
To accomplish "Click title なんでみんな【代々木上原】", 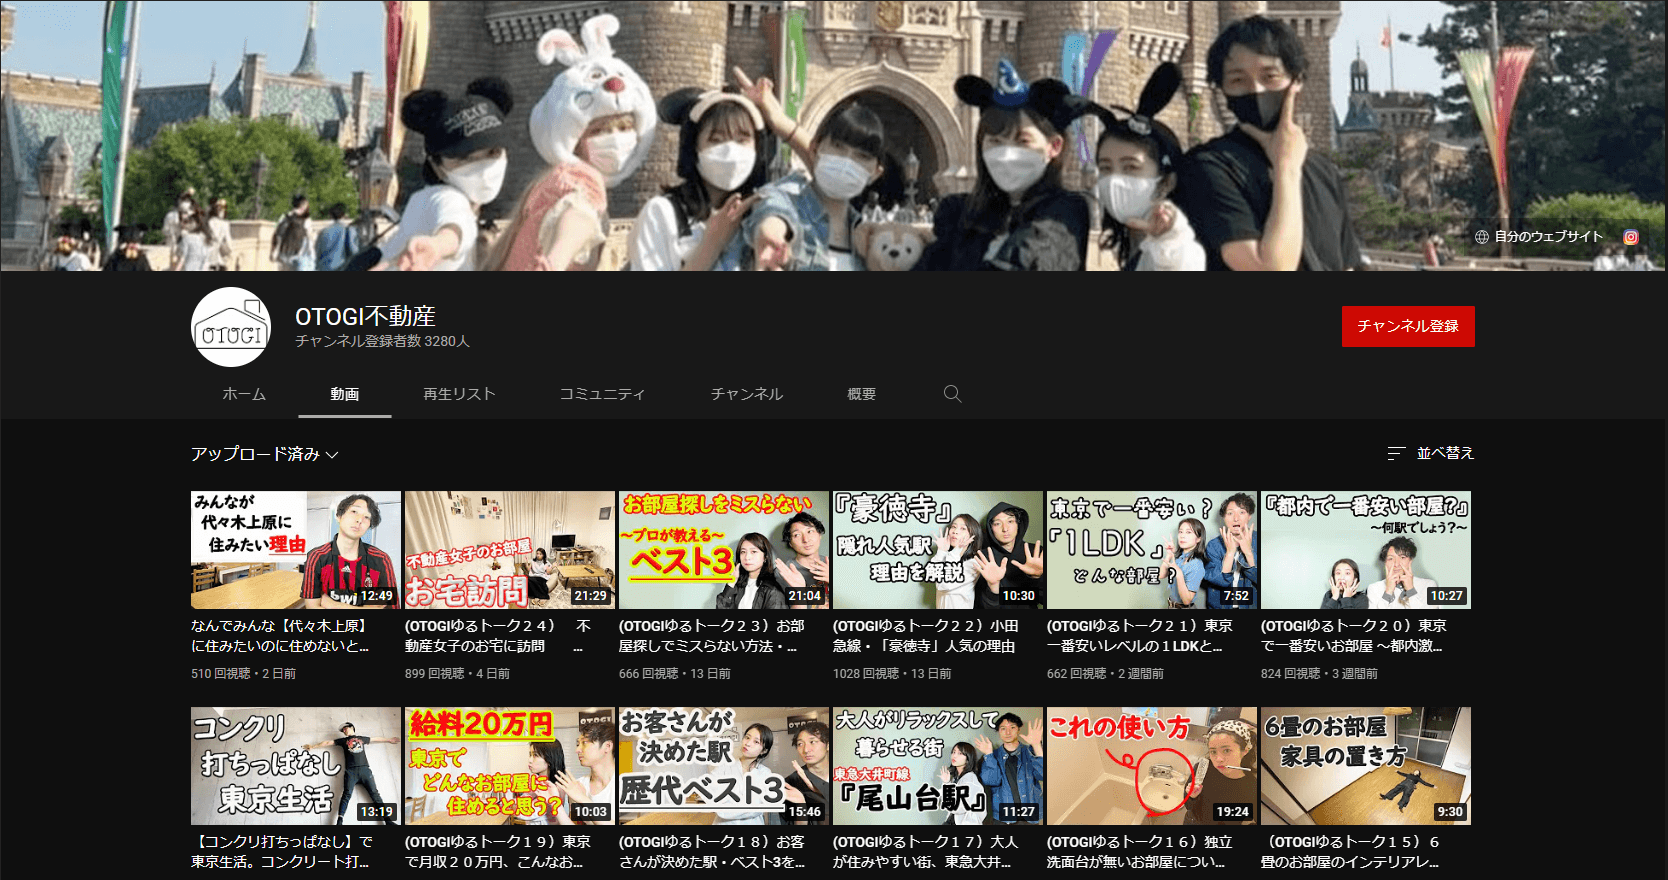I will (281, 636).
